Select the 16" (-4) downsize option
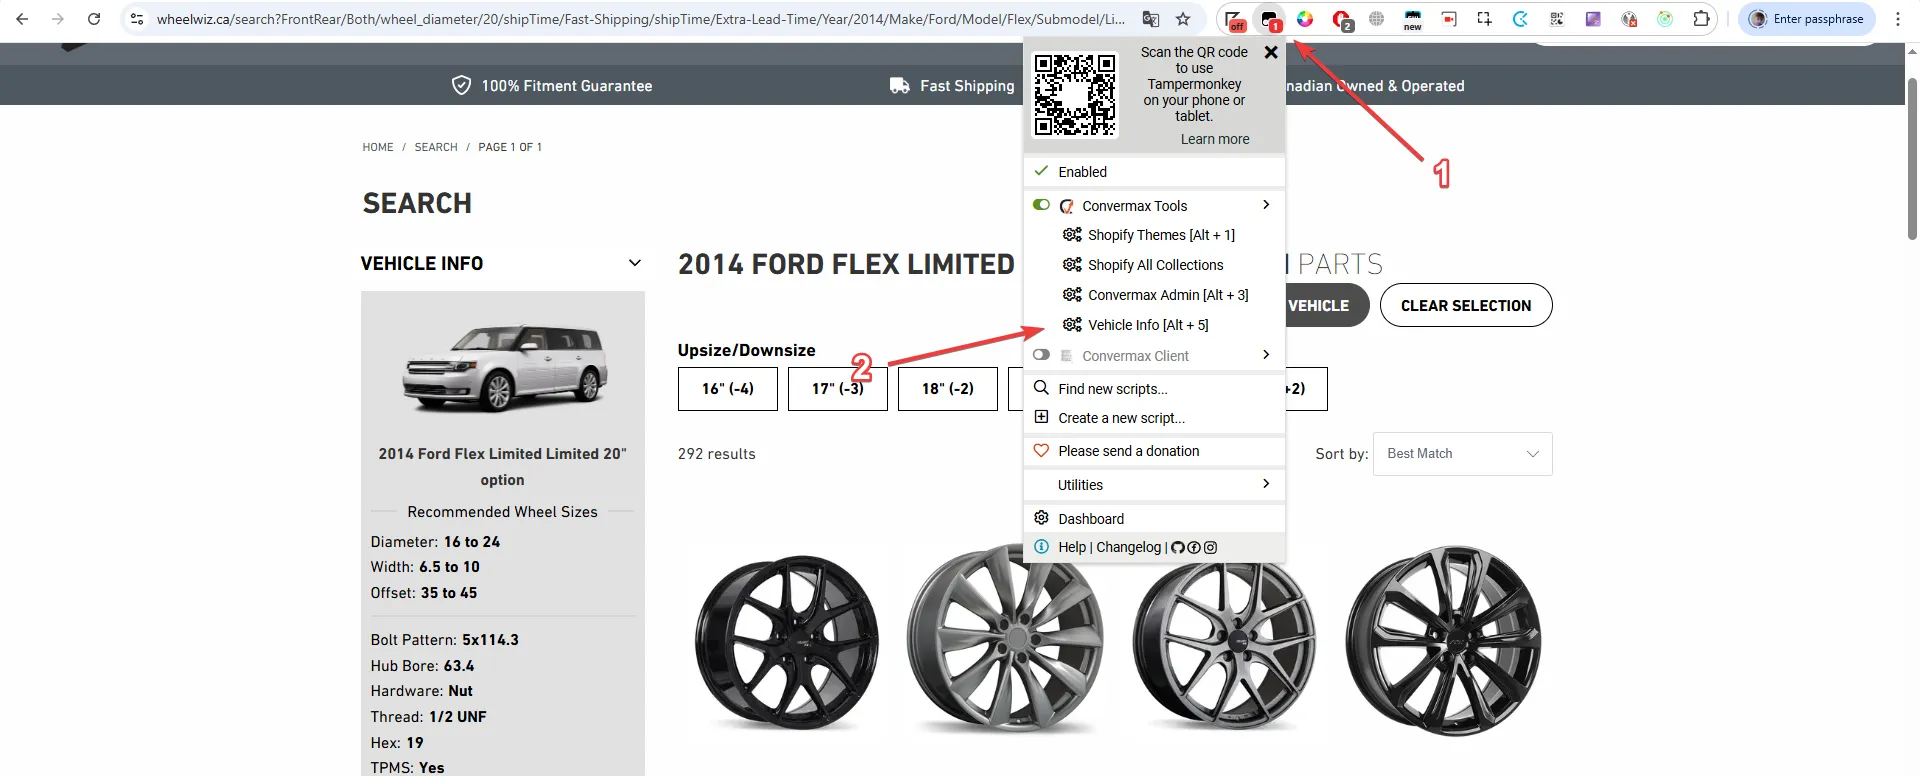This screenshot has height=776, width=1920. coord(727,389)
